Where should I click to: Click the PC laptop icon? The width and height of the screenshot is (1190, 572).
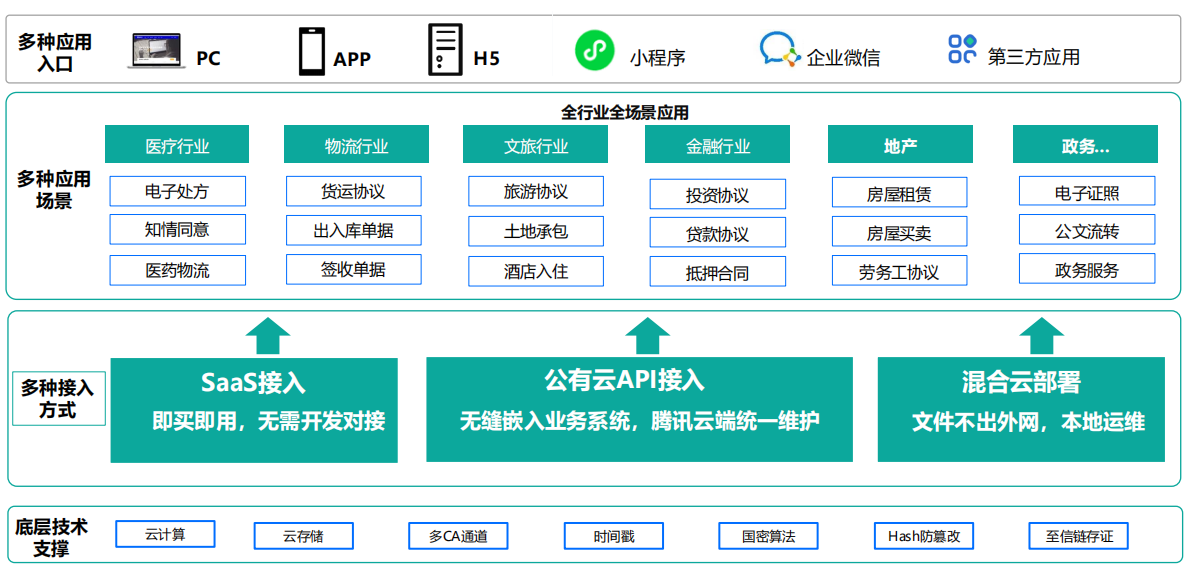pos(158,51)
